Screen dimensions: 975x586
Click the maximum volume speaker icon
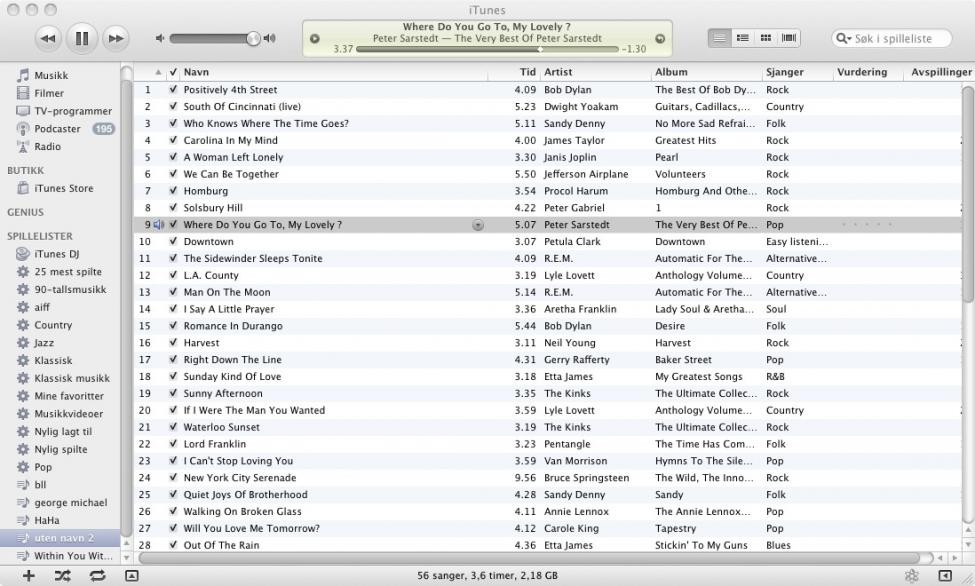(269, 38)
